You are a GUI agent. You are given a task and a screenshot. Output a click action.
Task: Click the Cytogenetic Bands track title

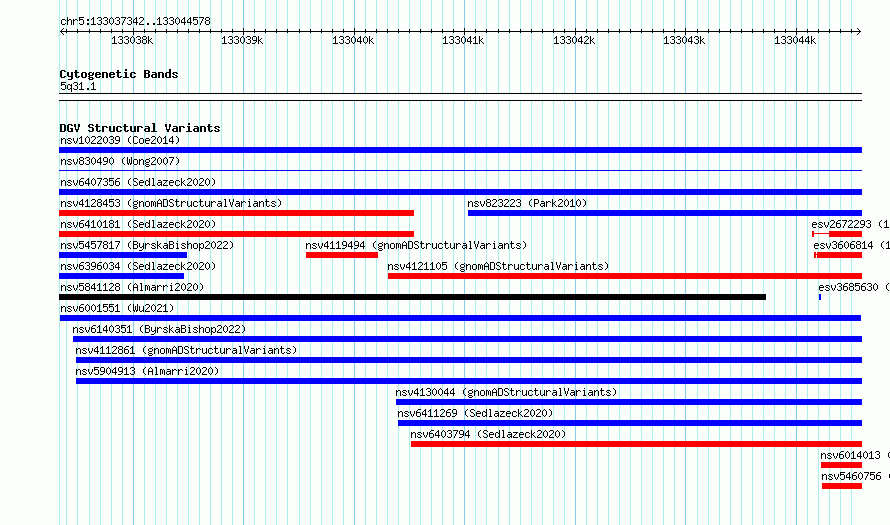(119, 74)
